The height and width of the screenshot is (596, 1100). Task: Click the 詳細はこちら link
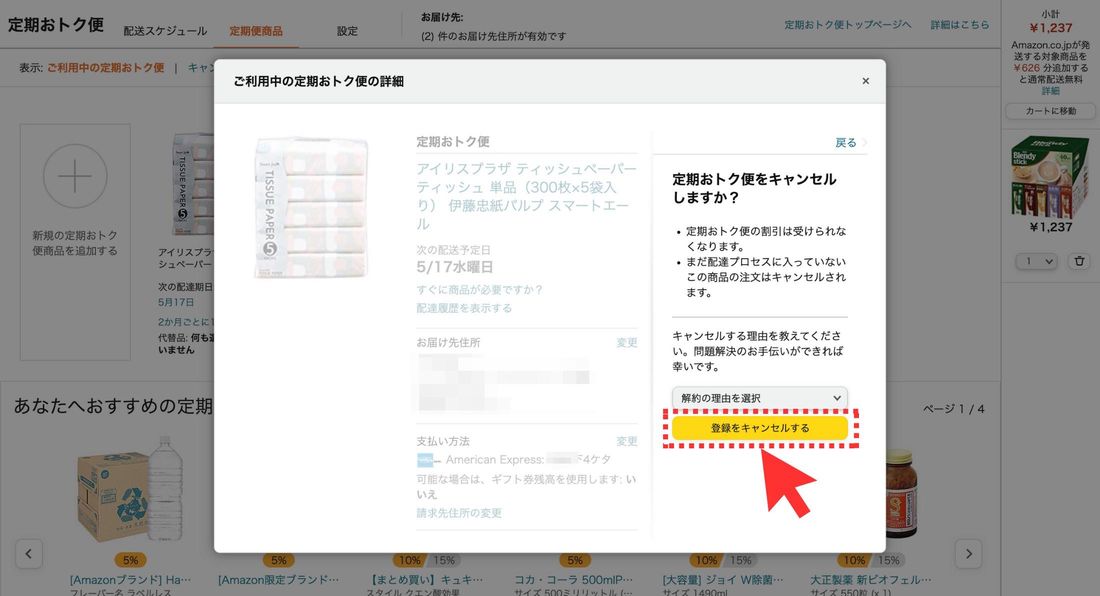pos(960,25)
